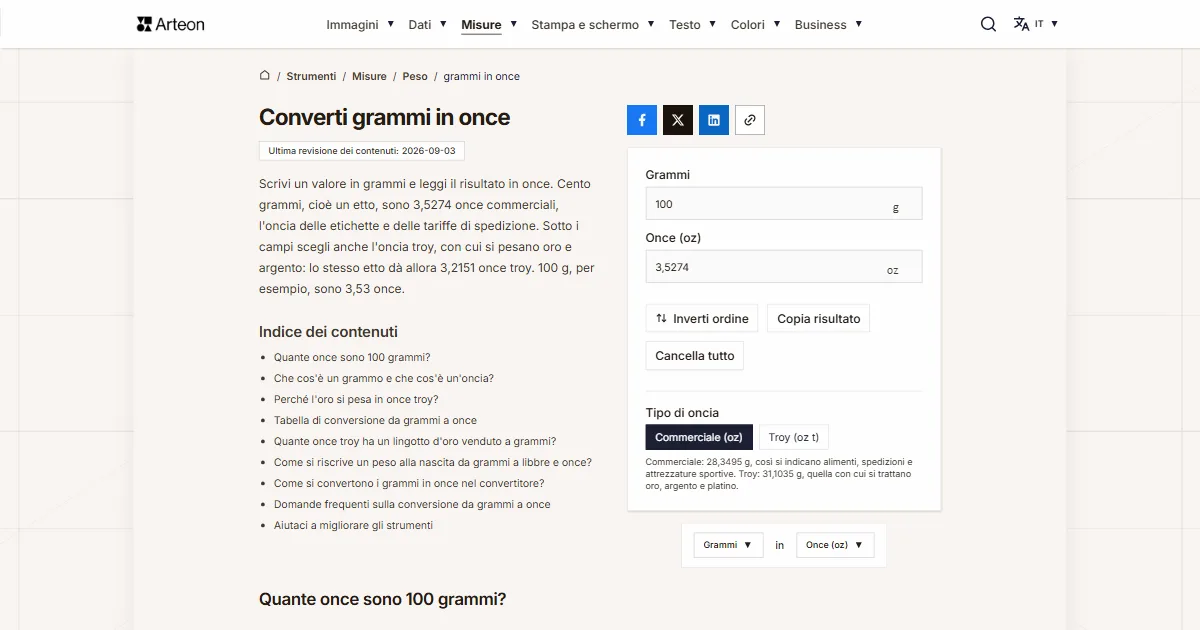Focus the Once (oz) result field
Image resolution: width=1200 pixels, height=630 pixels.
[784, 267]
